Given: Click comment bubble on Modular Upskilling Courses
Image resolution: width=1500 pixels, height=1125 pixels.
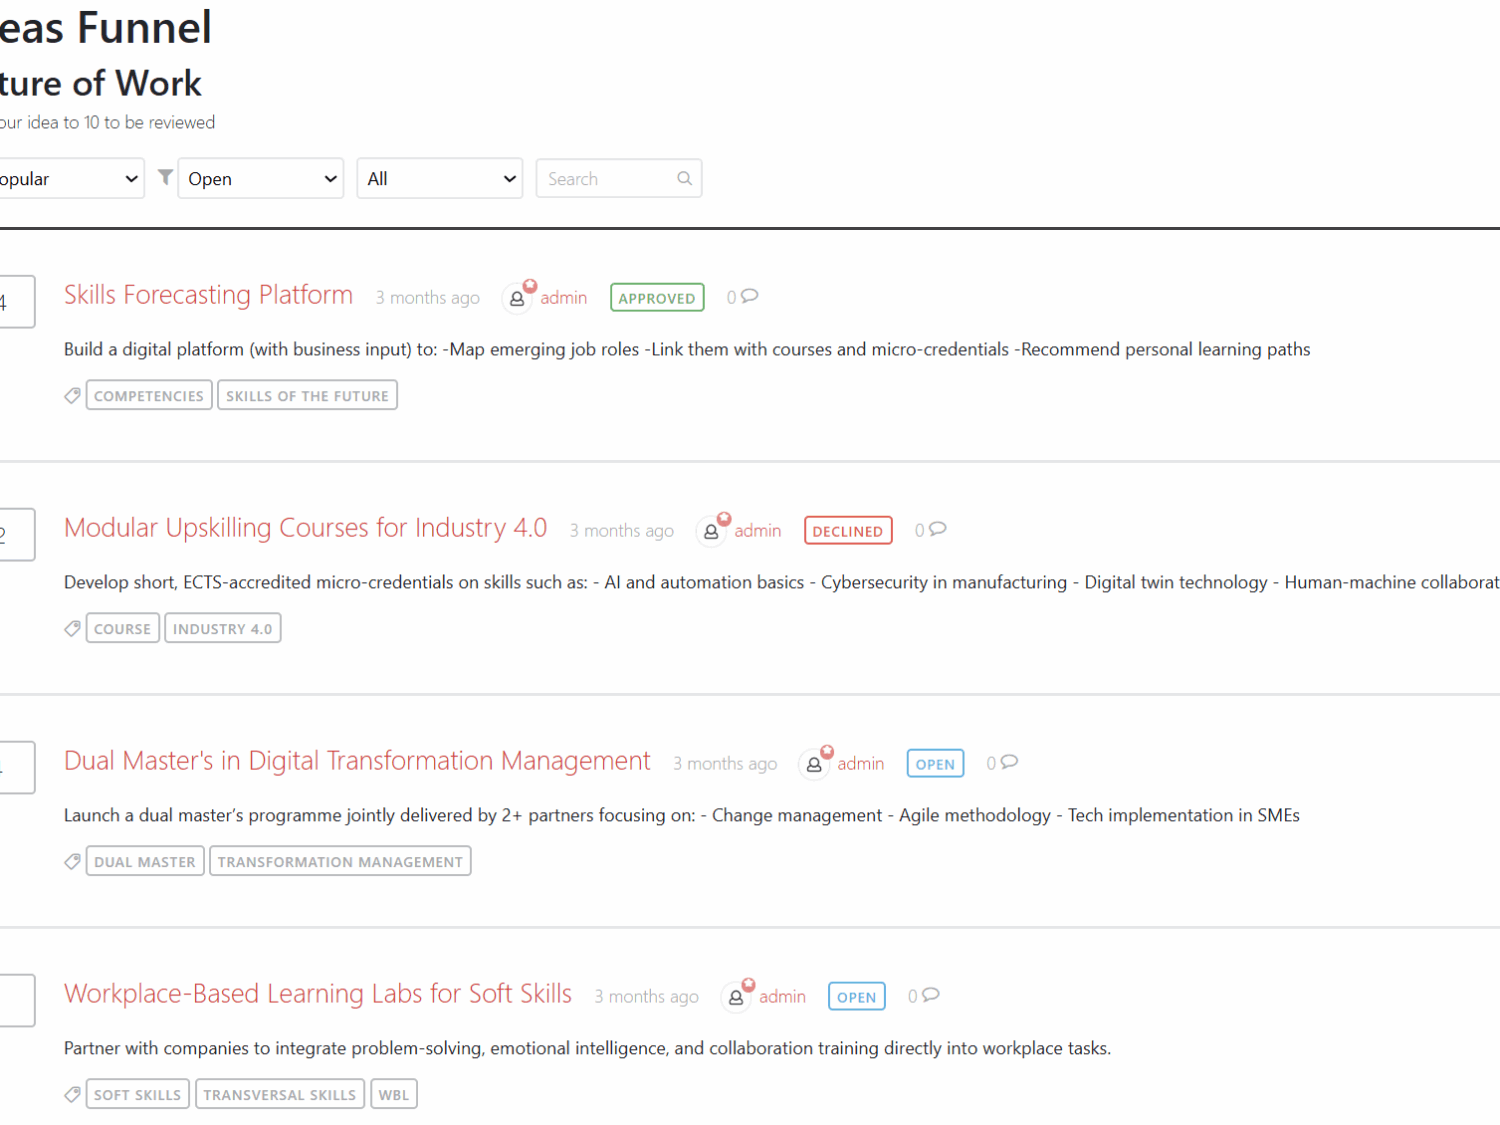Looking at the screenshot, I should click(x=937, y=529).
